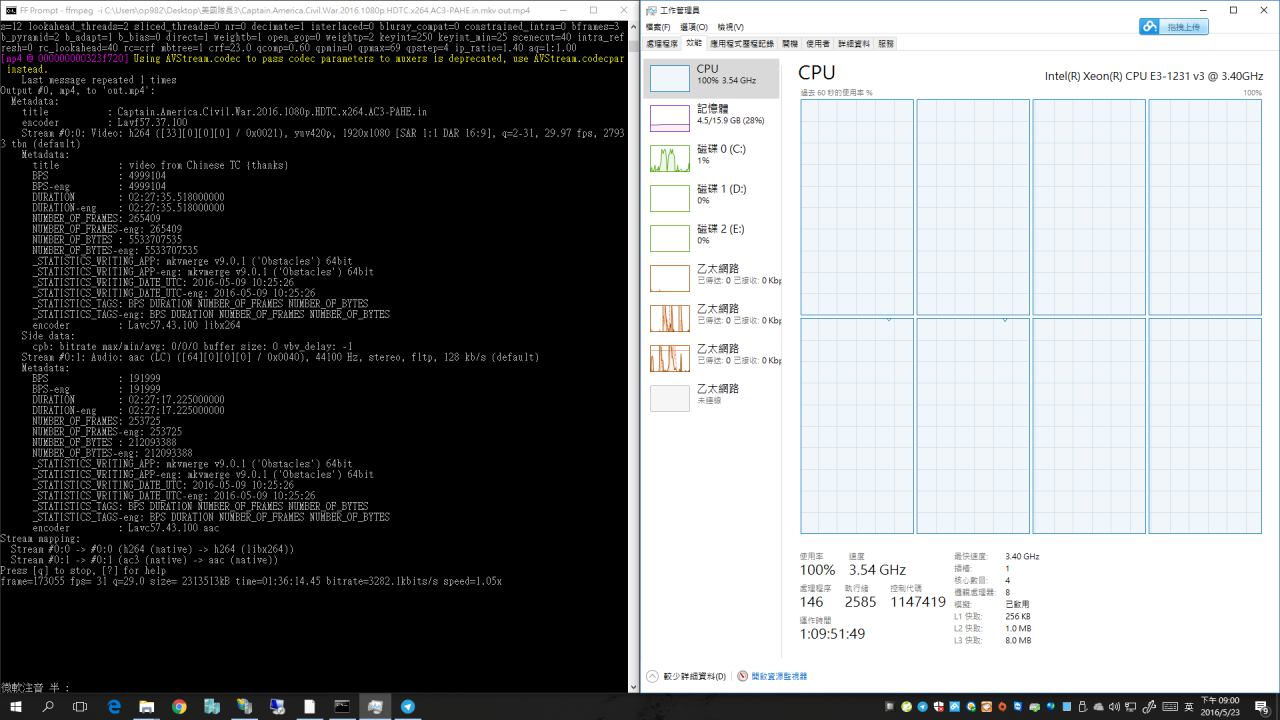
Task: Click the Windows Start button
Action: tap(16, 706)
